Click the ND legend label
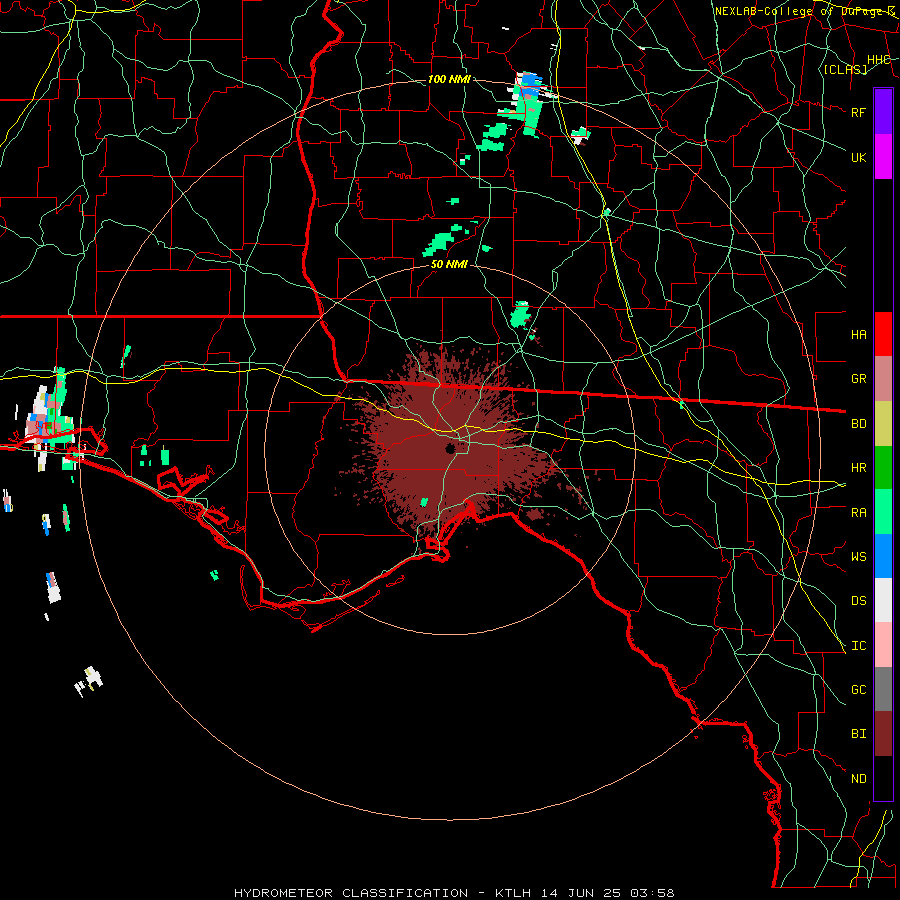This screenshot has width=900, height=900. tap(858, 779)
